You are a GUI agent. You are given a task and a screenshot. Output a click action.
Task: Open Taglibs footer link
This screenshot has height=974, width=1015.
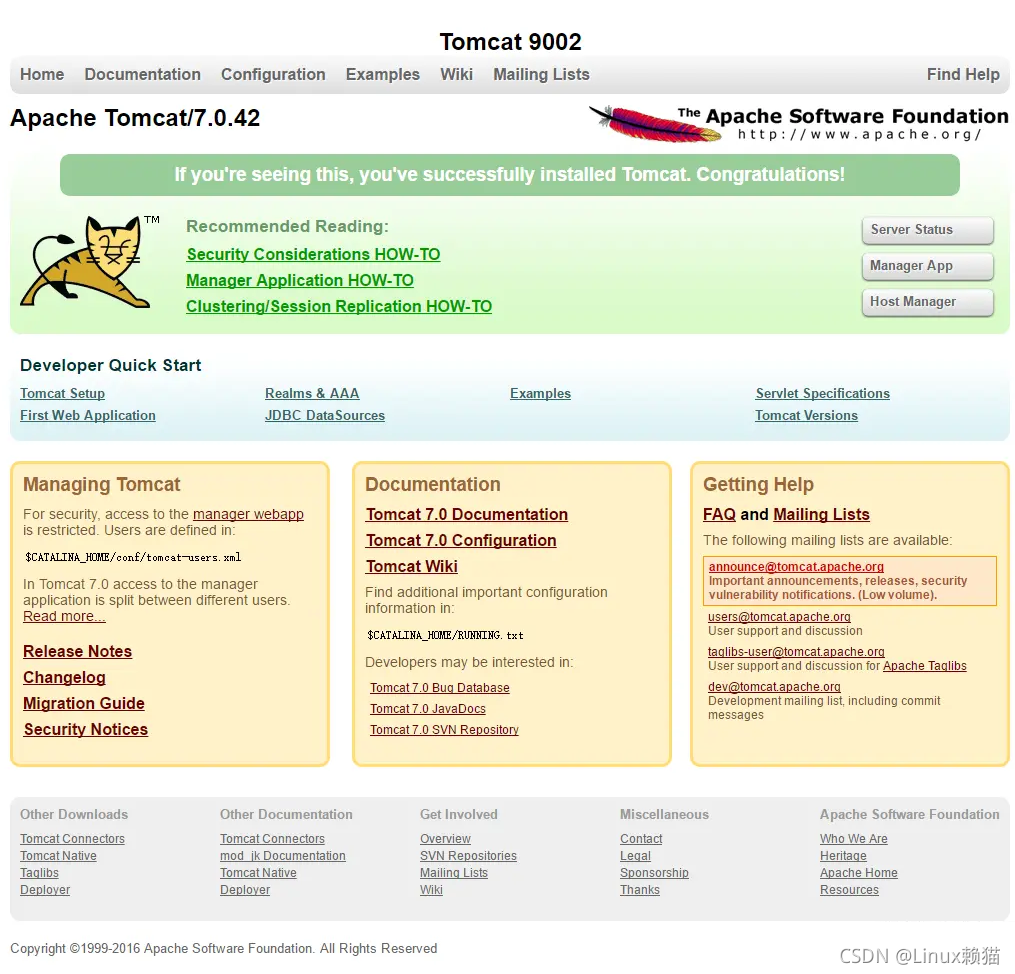(39, 873)
